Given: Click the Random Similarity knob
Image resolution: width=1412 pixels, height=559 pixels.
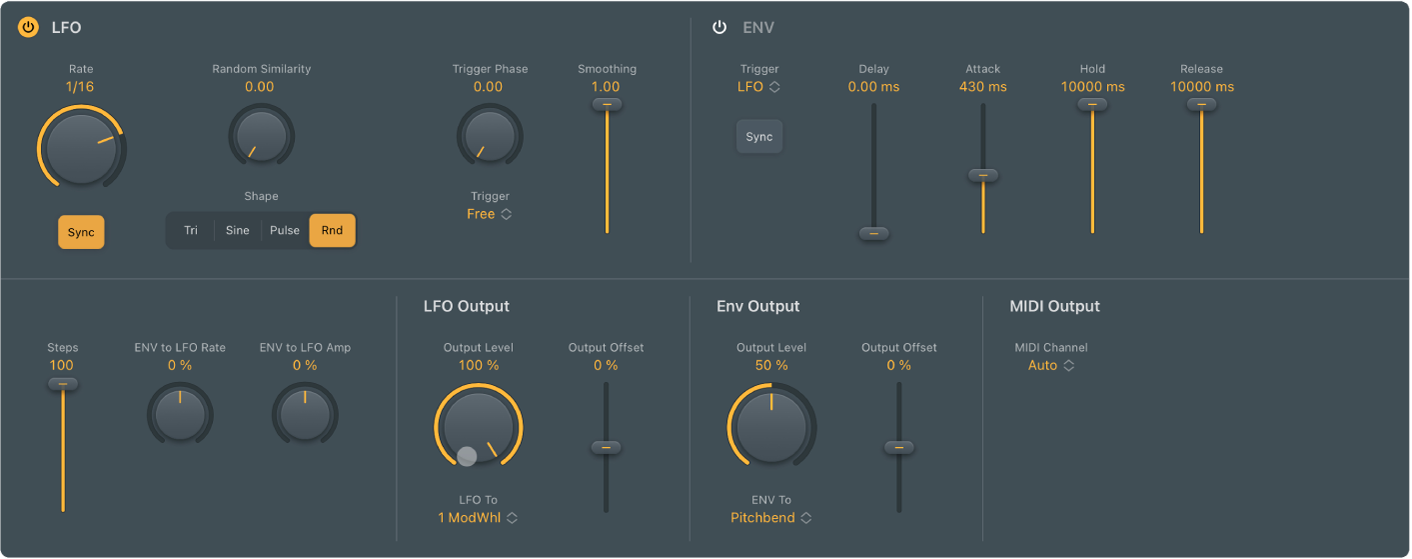Looking at the screenshot, I should [261, 136].
